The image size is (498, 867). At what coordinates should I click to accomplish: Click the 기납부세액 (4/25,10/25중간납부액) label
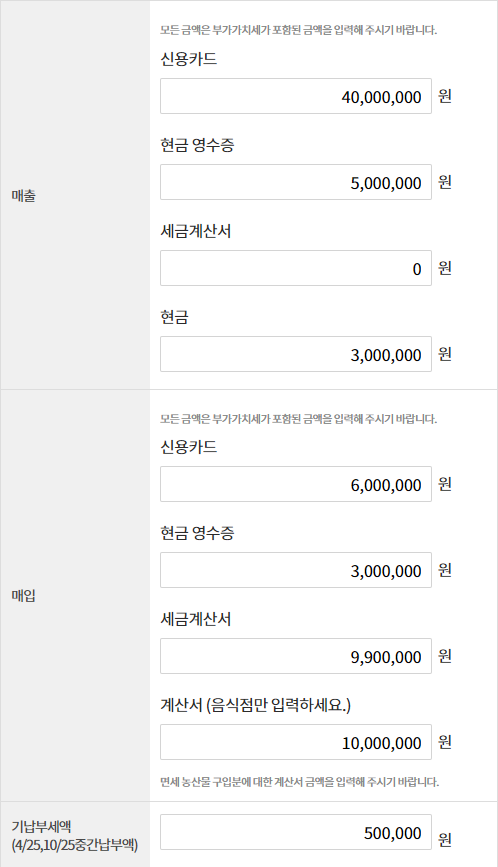coord(75,835)
